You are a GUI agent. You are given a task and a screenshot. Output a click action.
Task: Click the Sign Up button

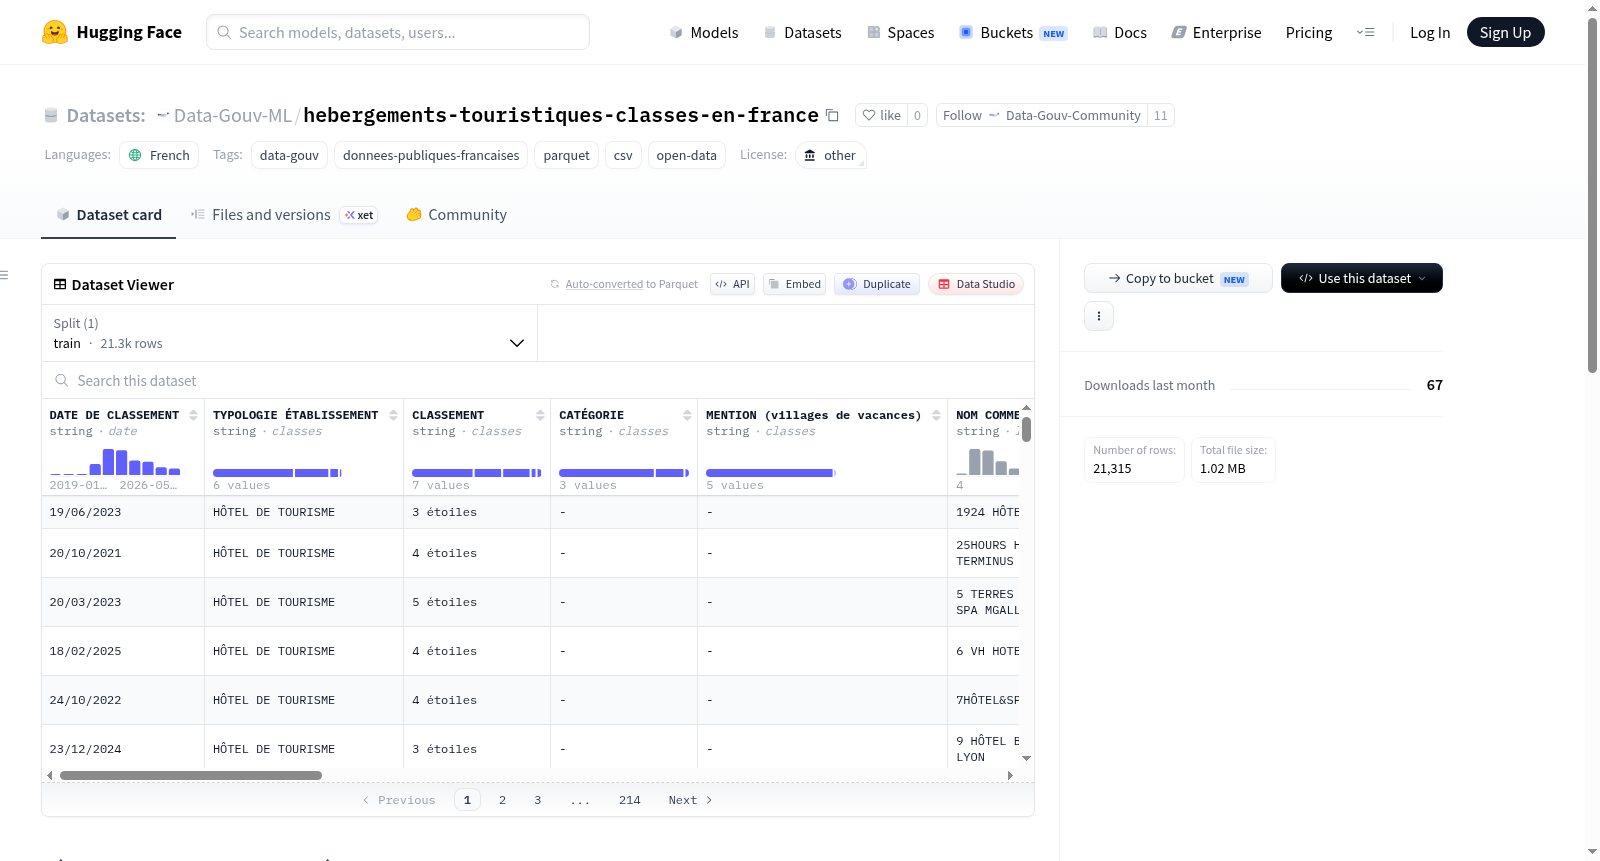1505,32
